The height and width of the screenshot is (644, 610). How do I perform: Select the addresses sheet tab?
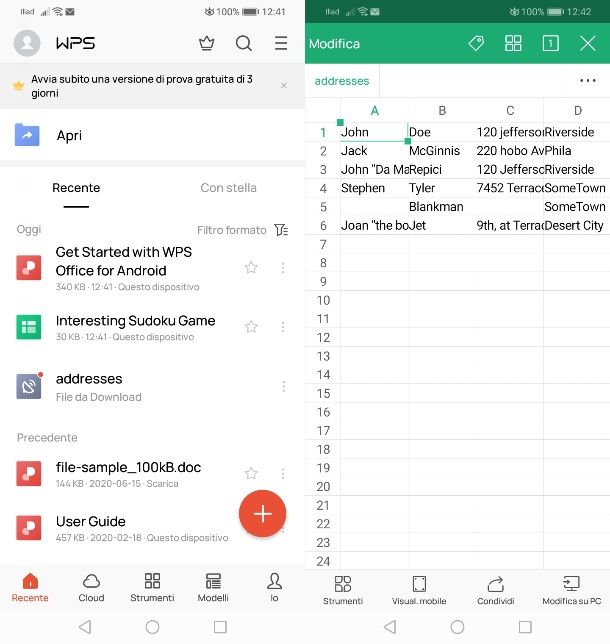pos(342,81)
